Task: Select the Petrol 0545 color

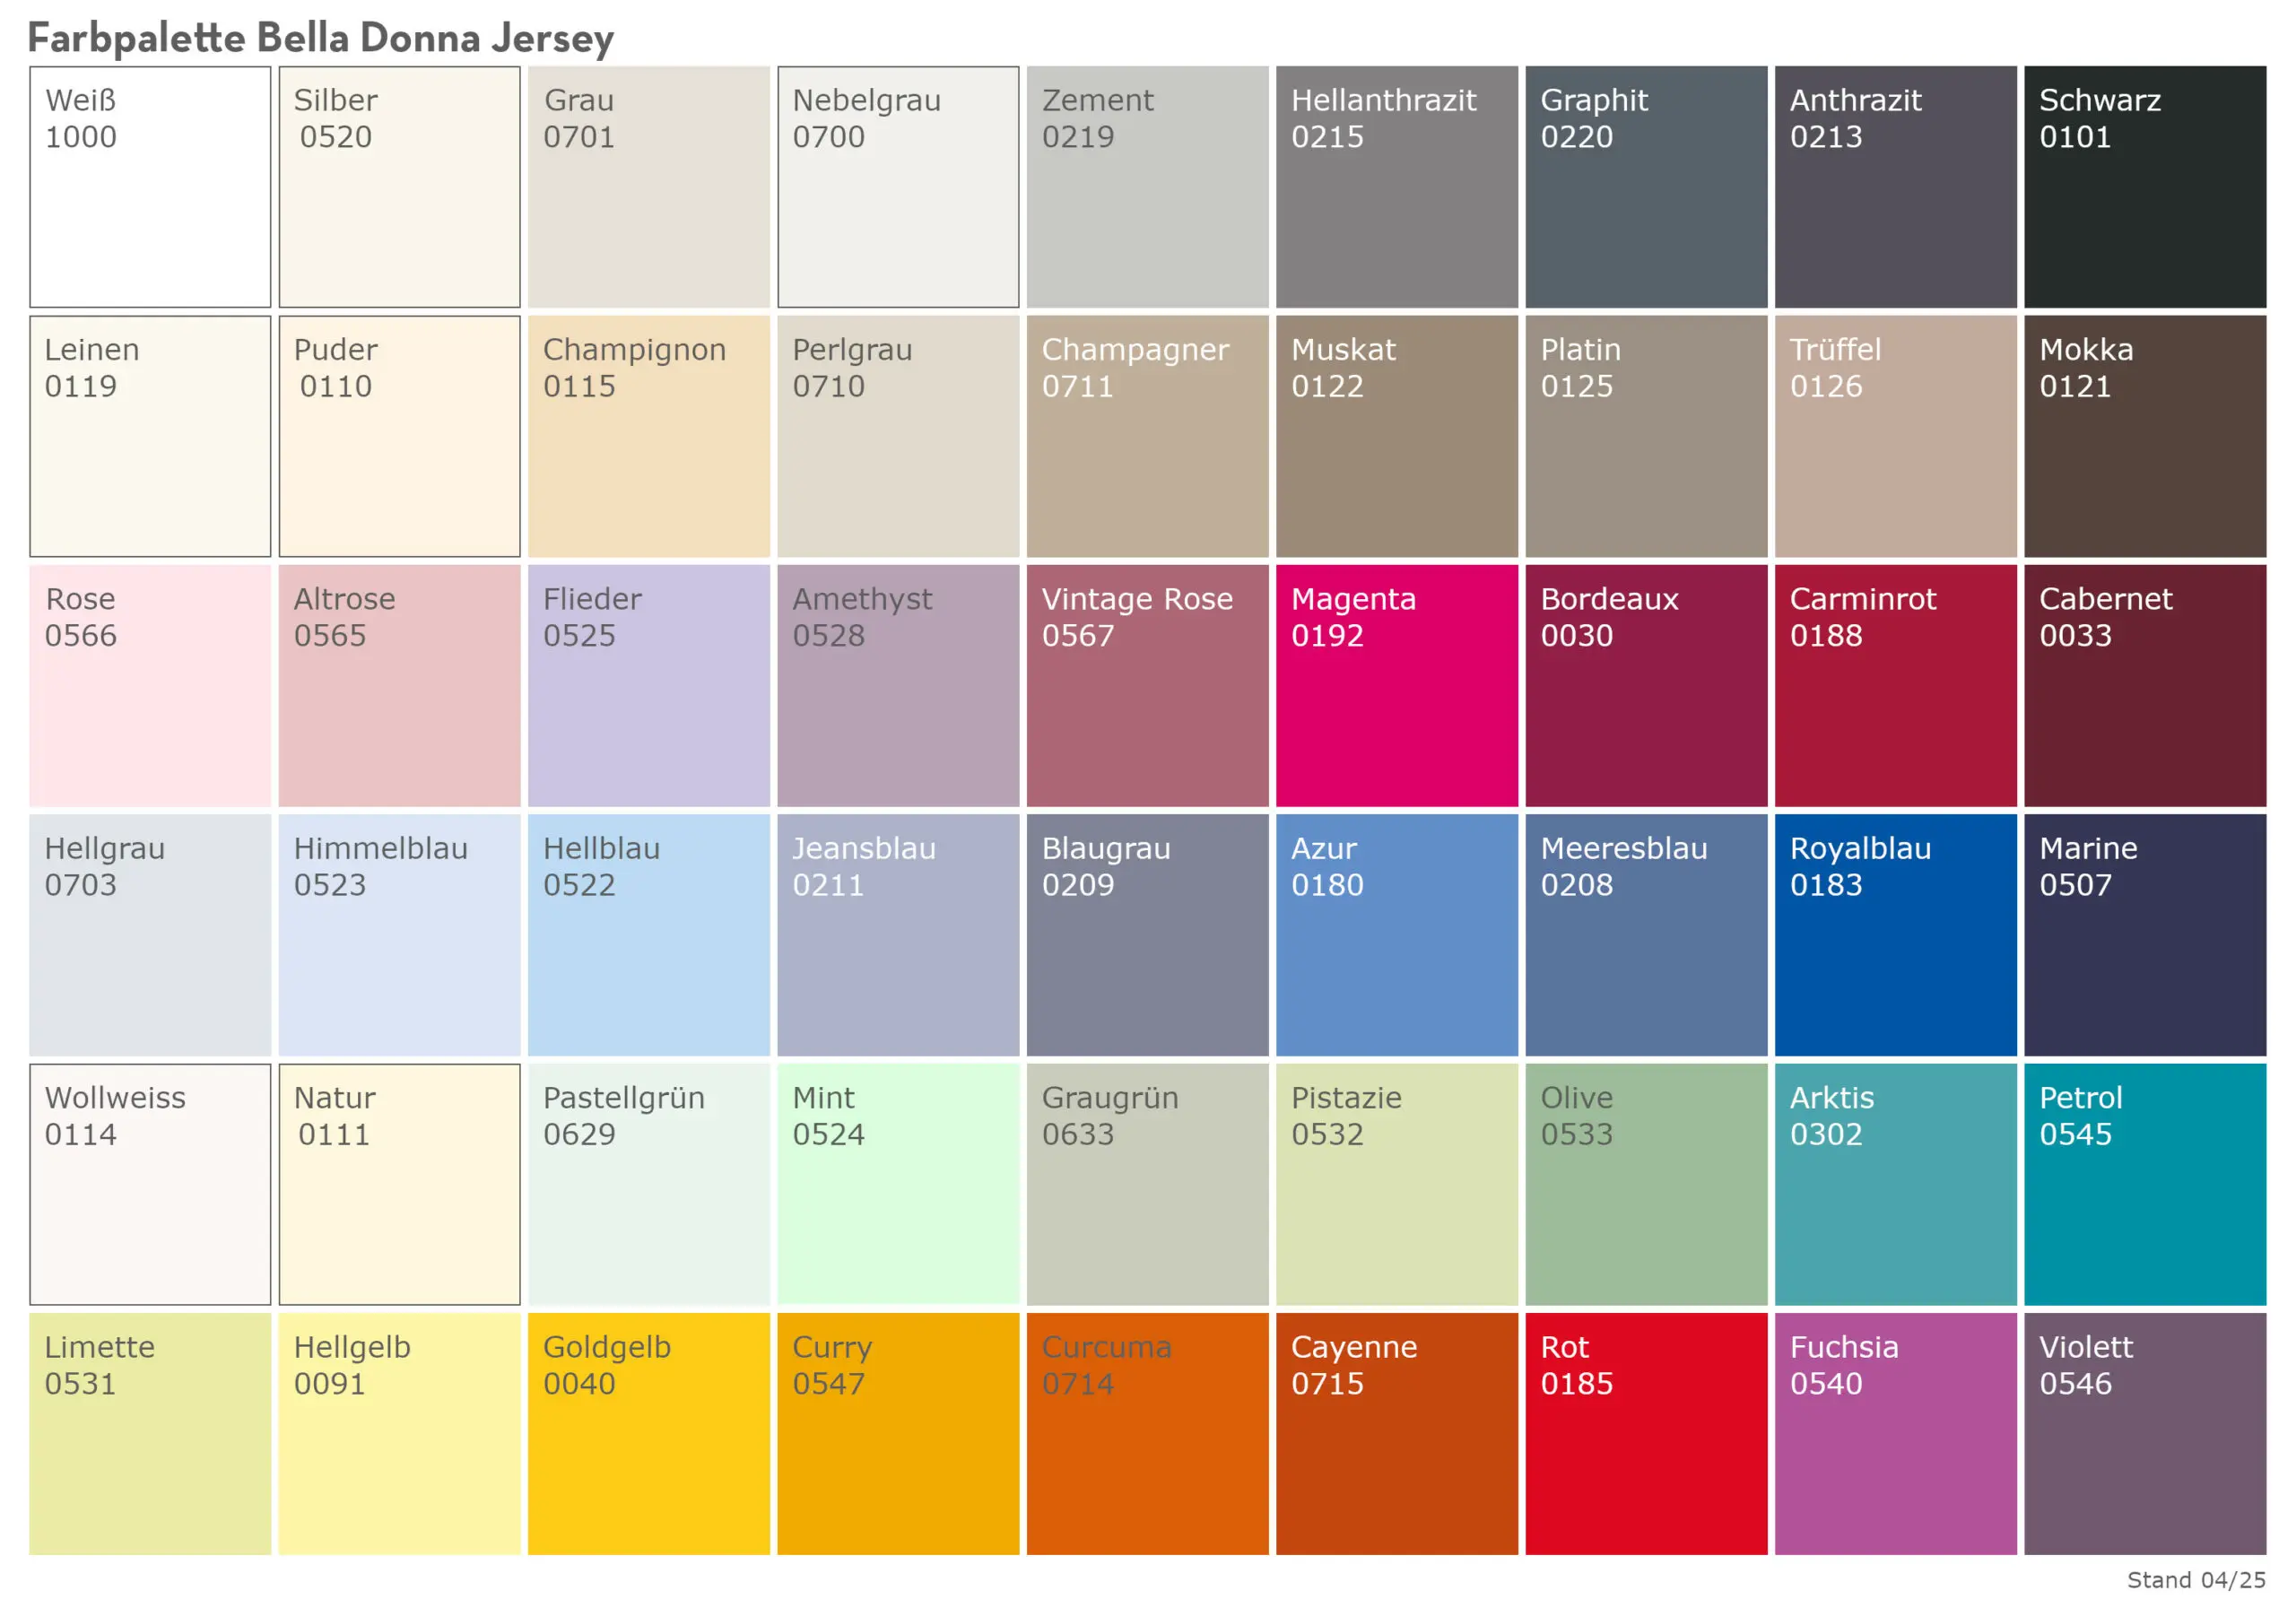Action: click(2144, 1185)
